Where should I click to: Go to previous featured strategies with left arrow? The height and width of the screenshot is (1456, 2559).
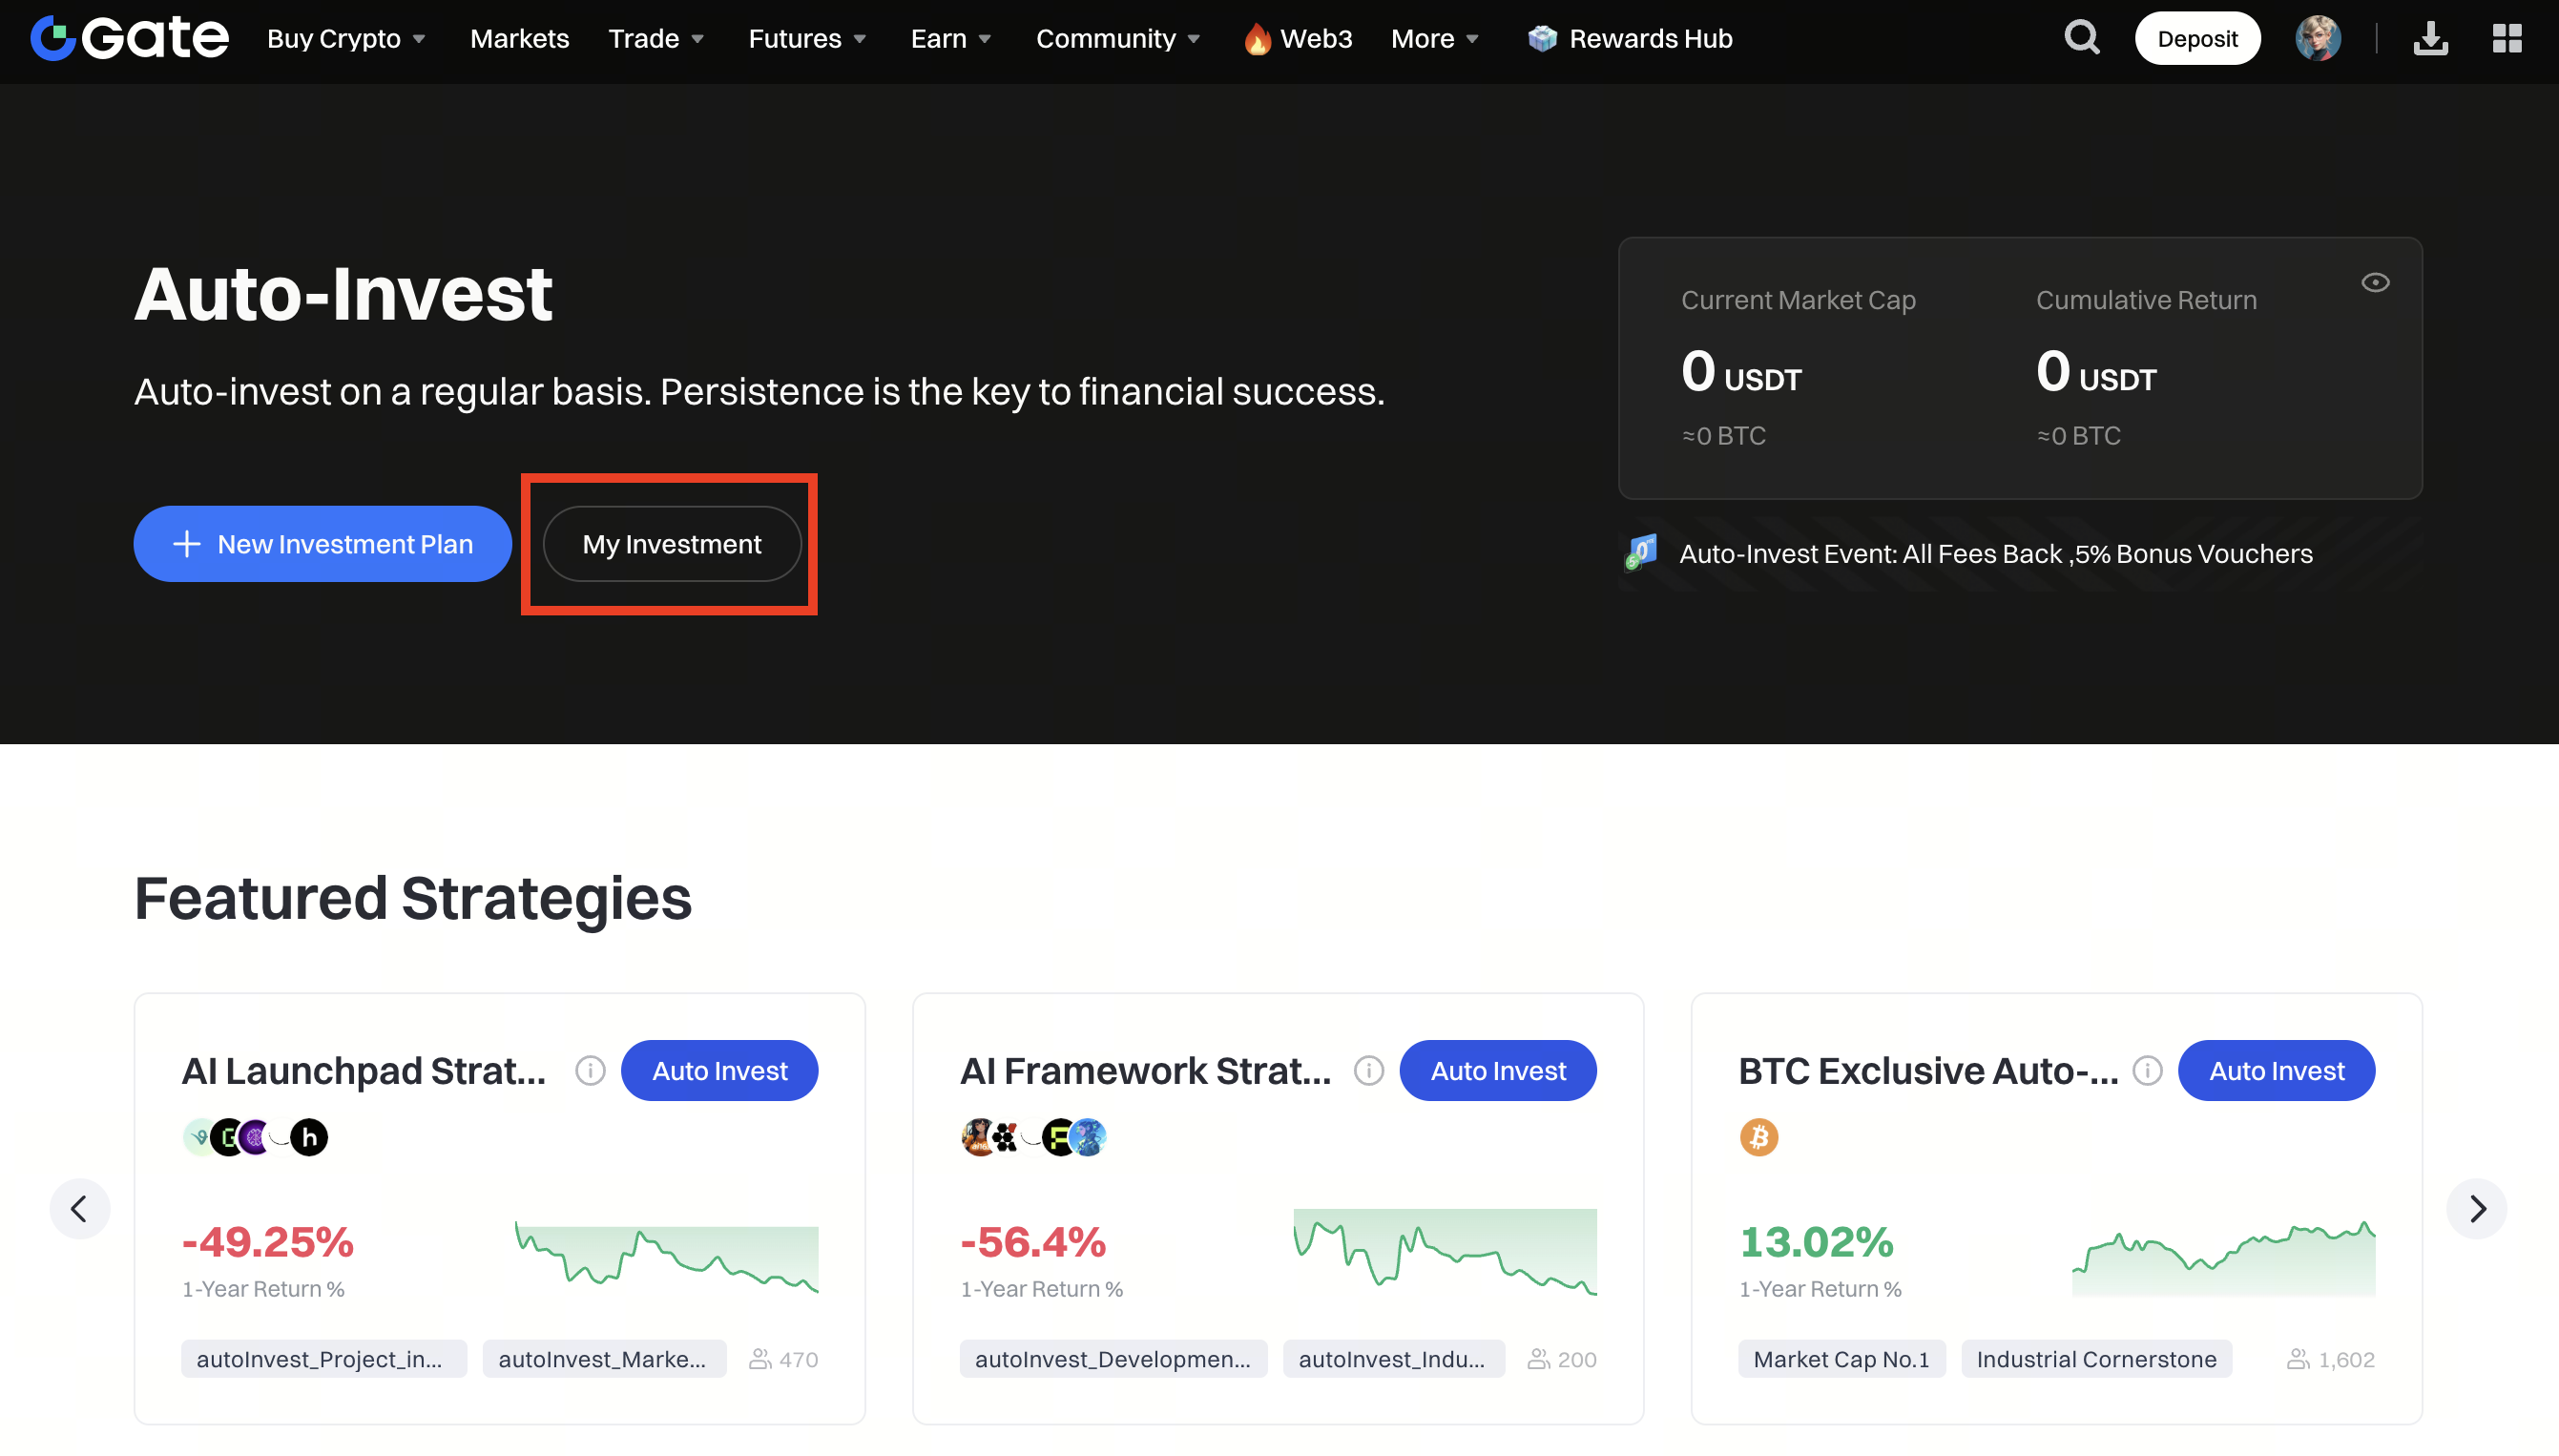tap(80, 1208)
